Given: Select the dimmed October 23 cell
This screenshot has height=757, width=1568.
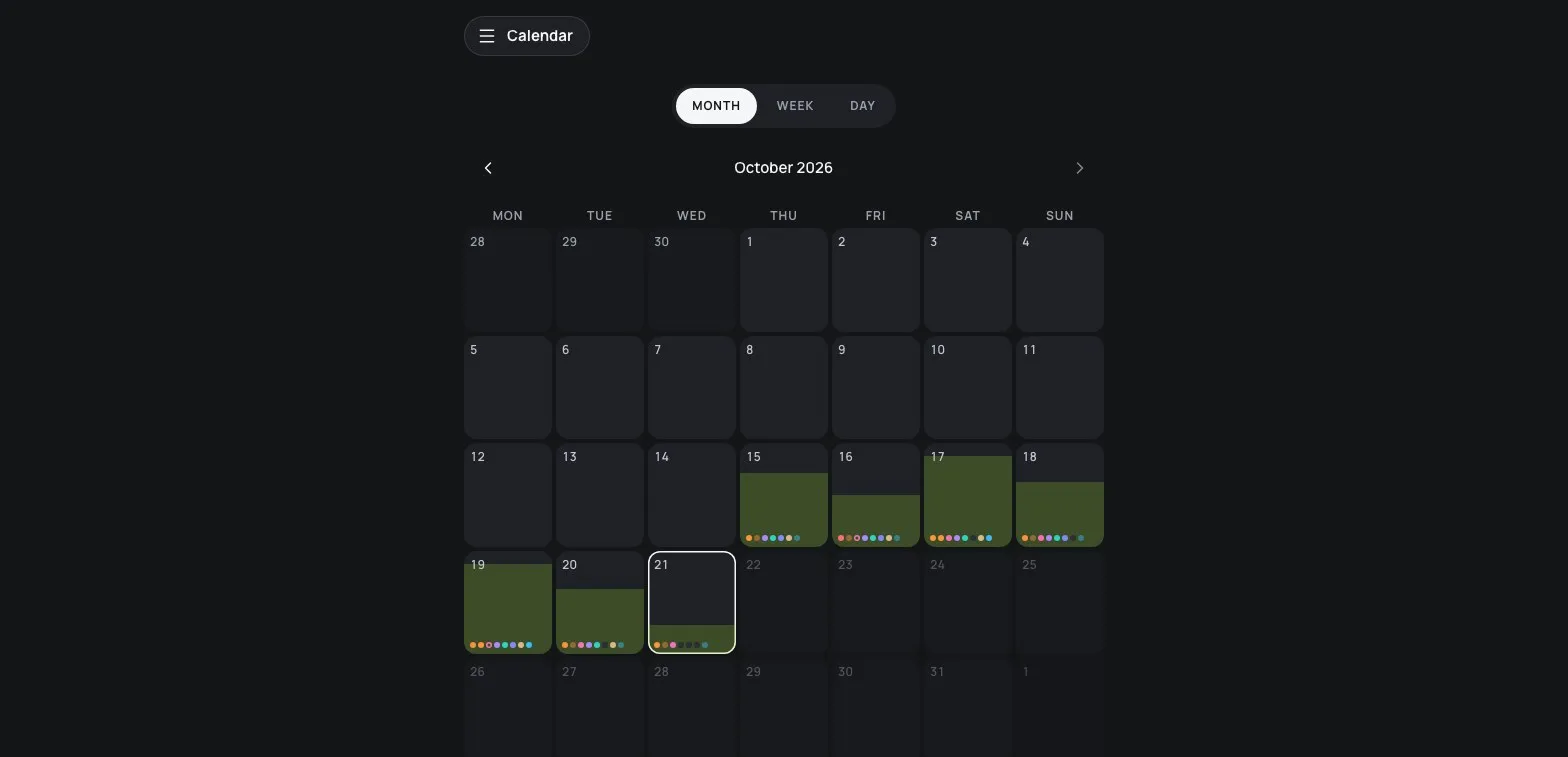Looking at the screenshot, I should [x=876, y=603].
